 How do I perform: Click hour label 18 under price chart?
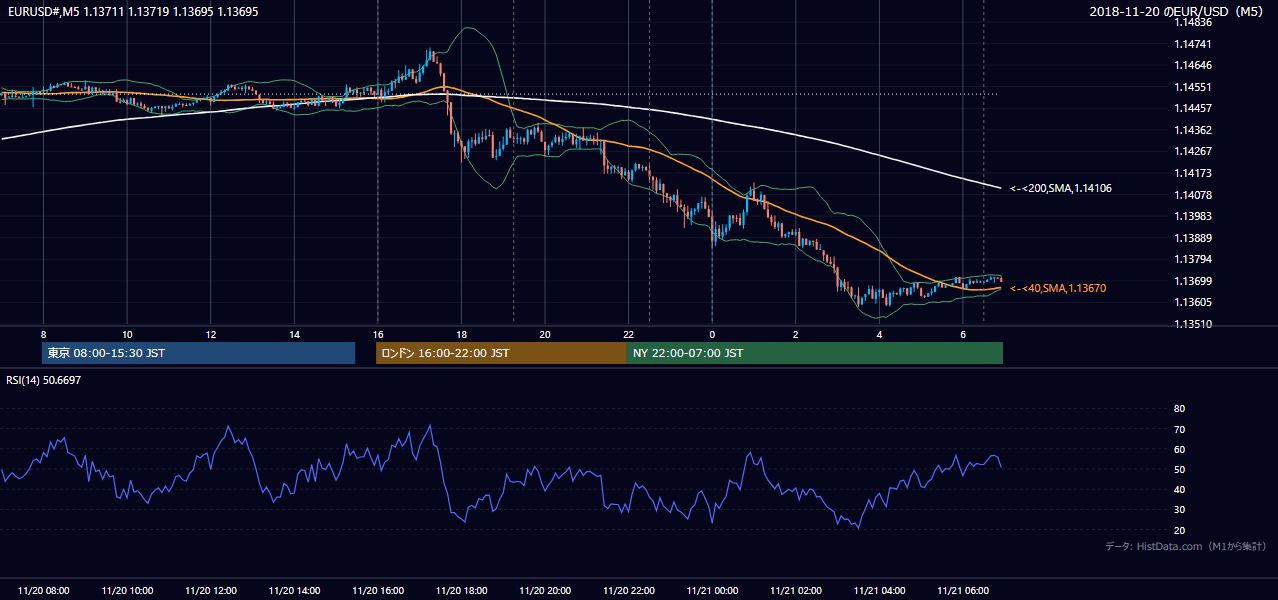pos(461,334)
